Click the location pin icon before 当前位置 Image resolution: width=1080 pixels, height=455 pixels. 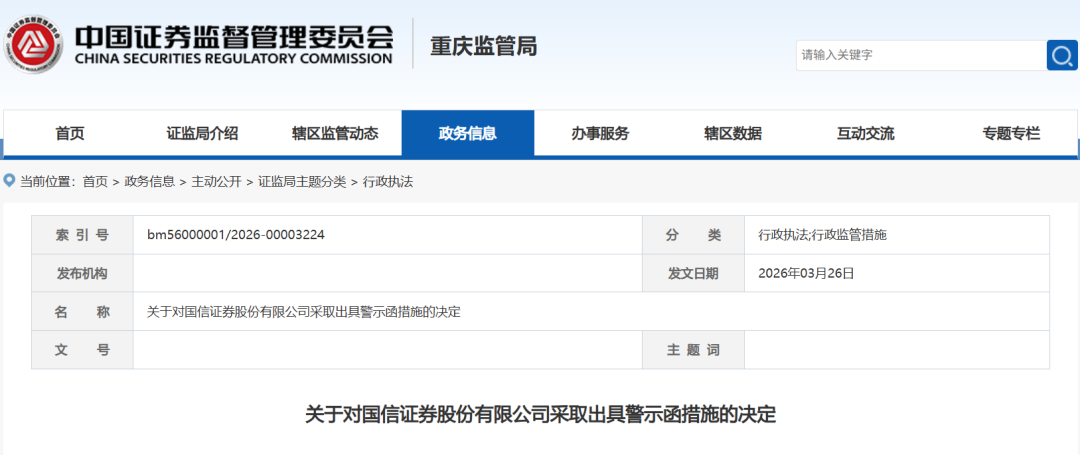click(x=10, y=181)
